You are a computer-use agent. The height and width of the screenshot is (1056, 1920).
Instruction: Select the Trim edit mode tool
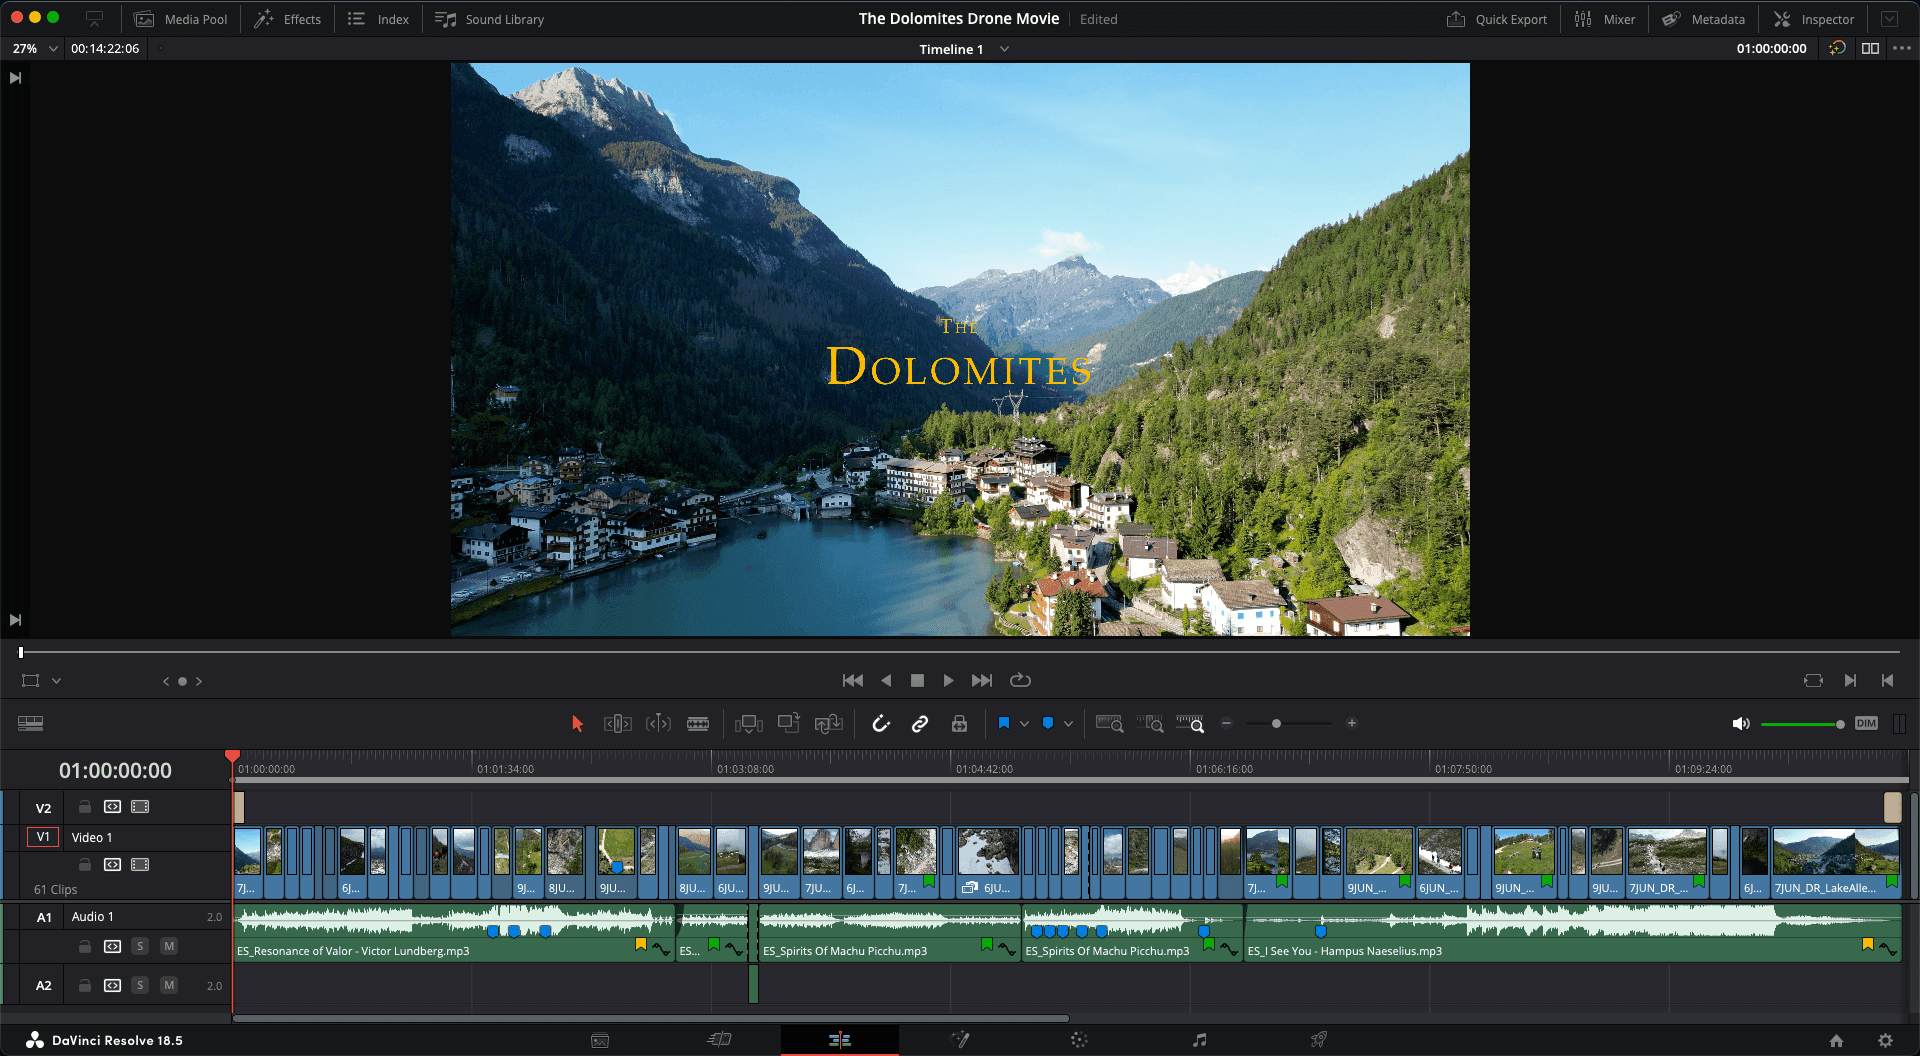(617, 724)
